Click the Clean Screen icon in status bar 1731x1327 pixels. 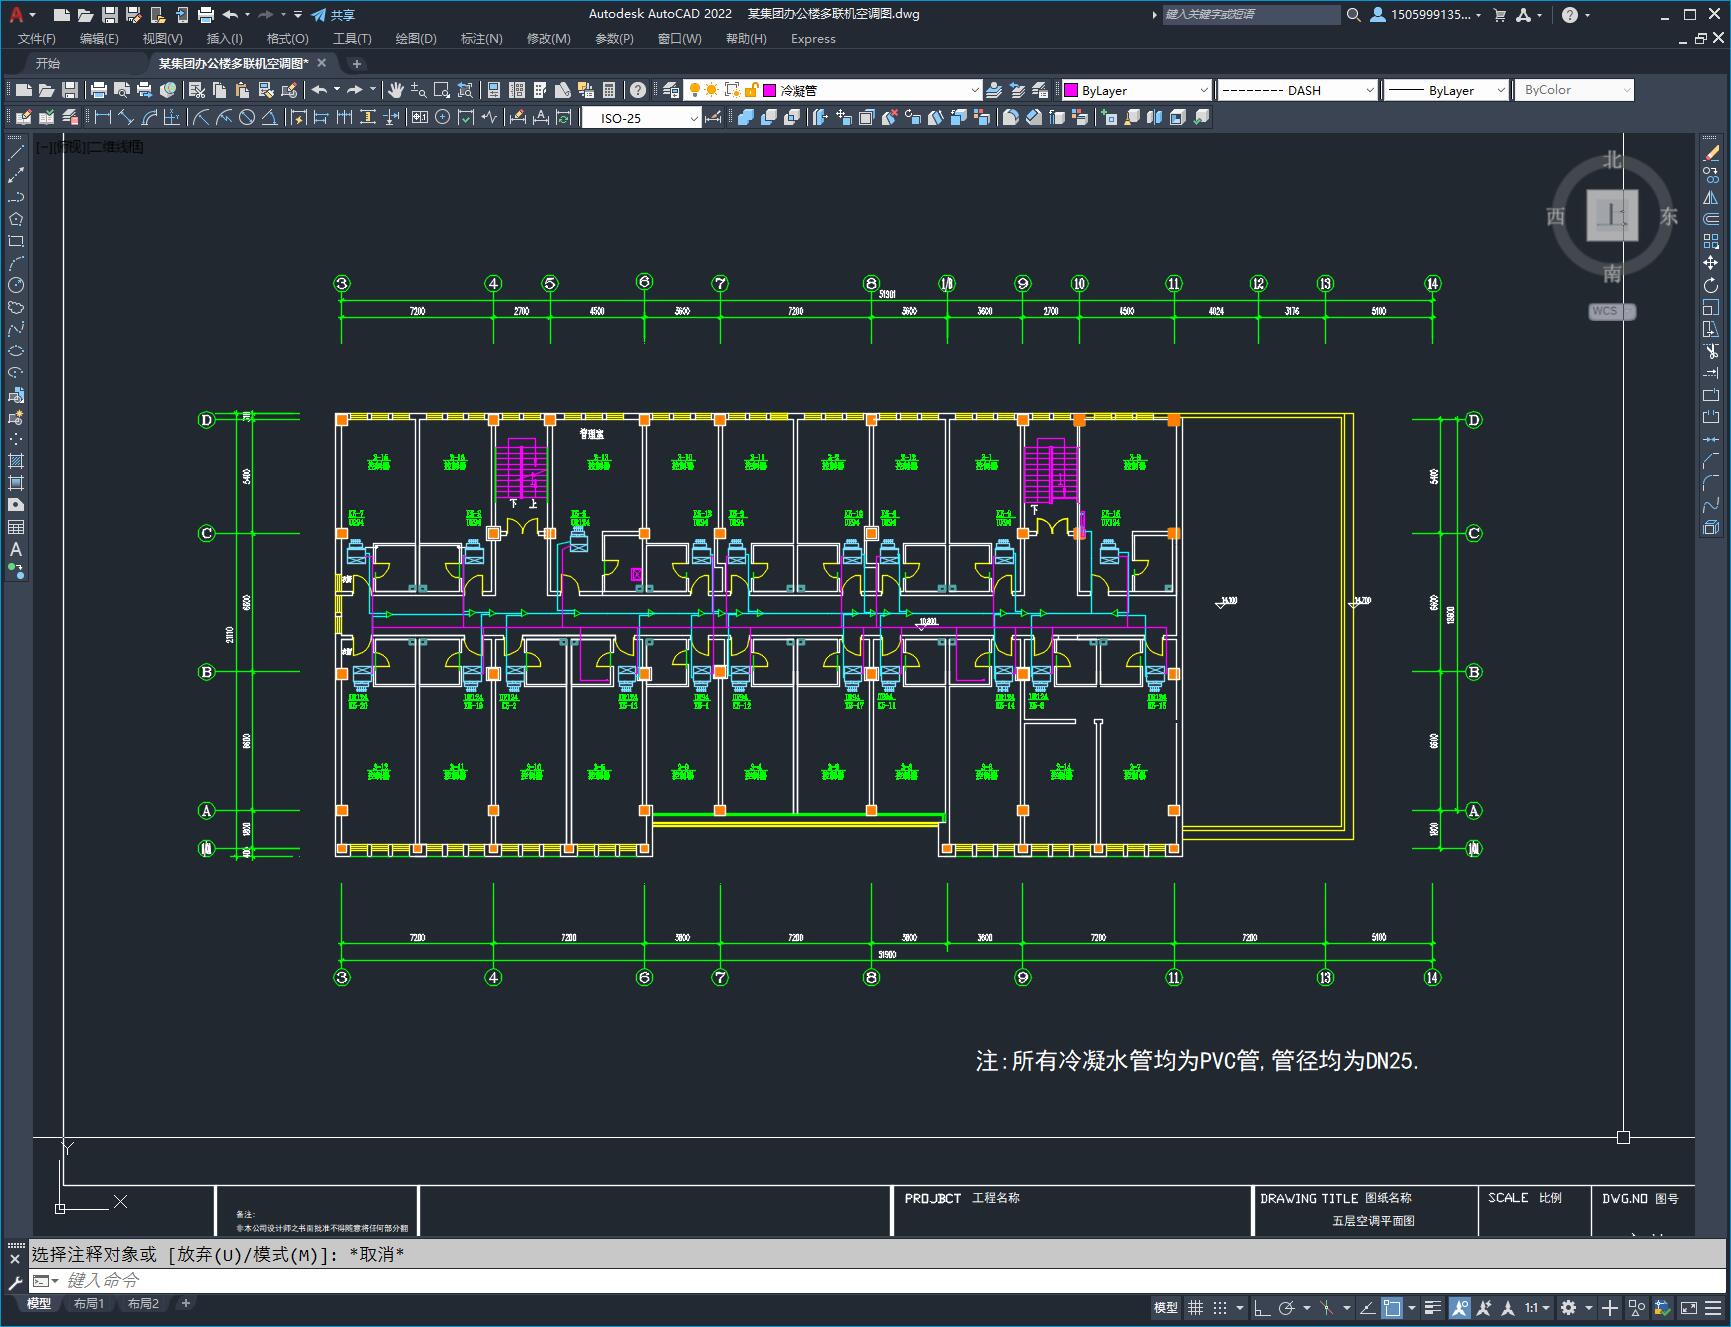(1689, 1308)
